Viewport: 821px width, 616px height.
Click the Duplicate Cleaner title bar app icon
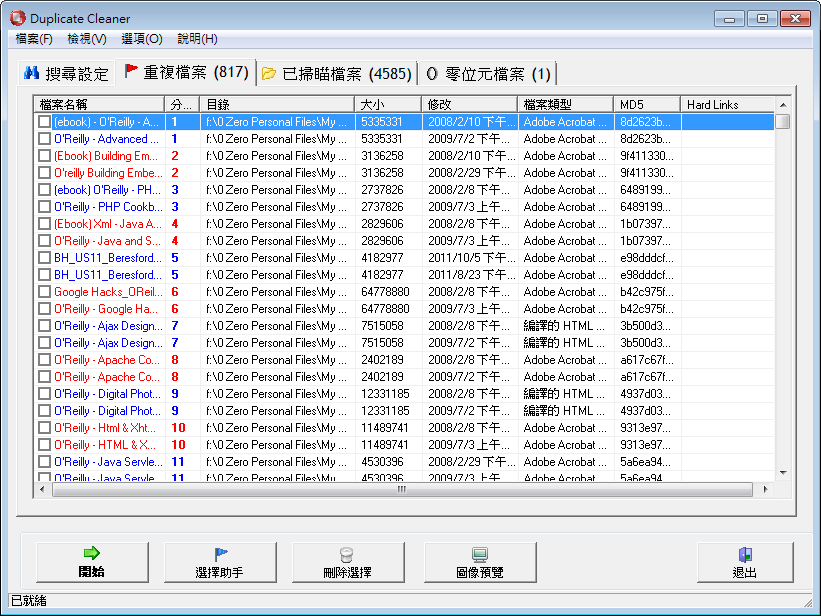pos(17,18)
